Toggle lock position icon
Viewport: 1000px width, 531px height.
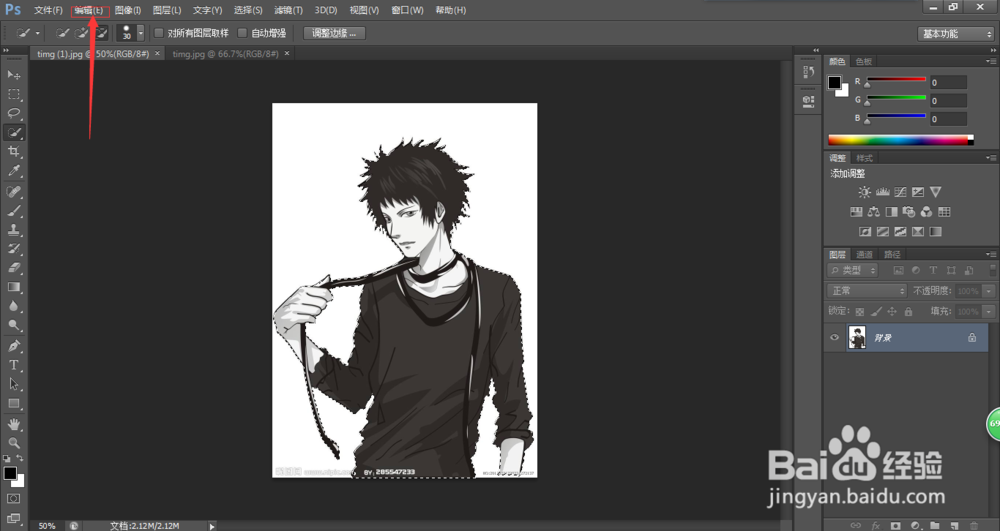click(x=892, y=312)
